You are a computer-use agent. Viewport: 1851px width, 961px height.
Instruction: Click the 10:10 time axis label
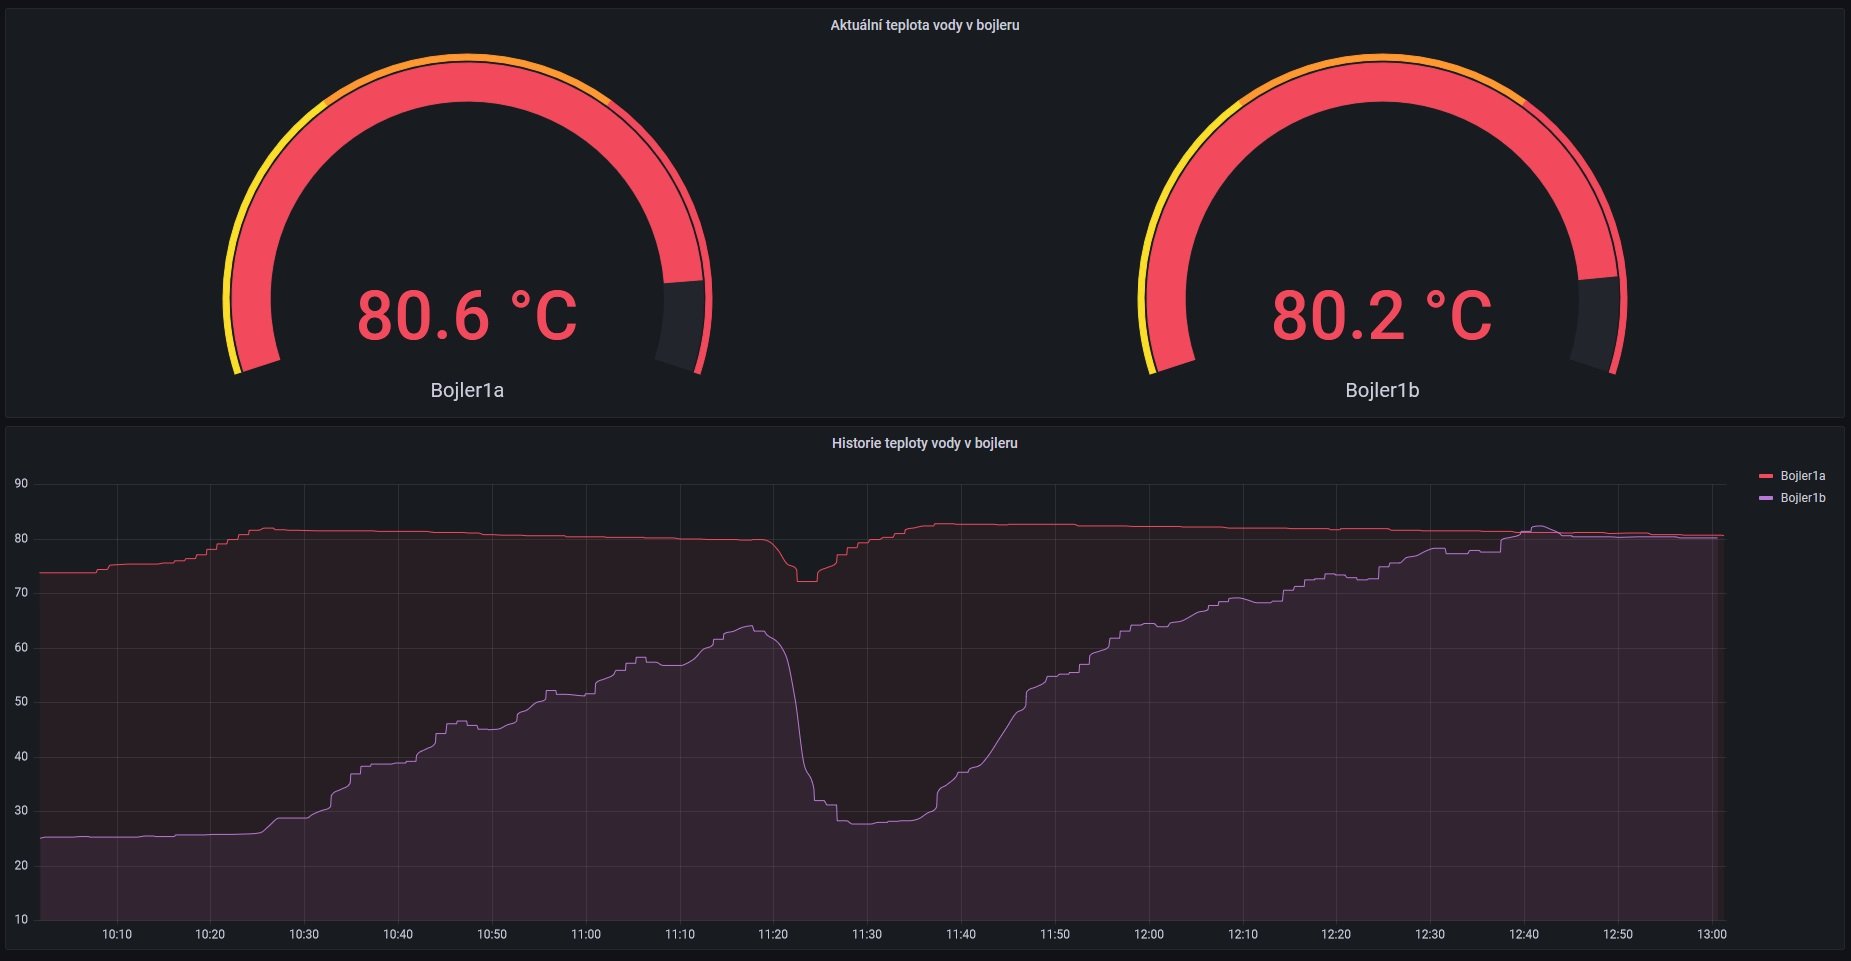click(117, 935)
